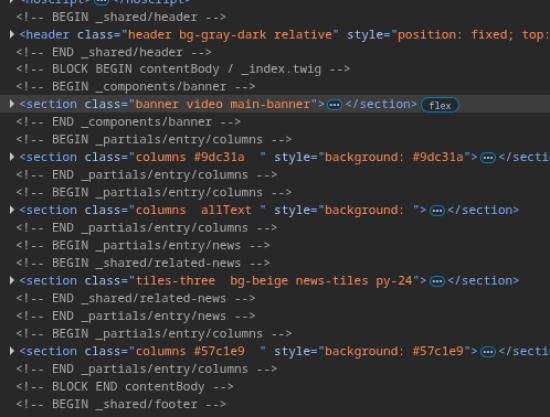Click the closing section tag after allText
This screenshot has width=550, height=417.
click(x=483, y=210)
